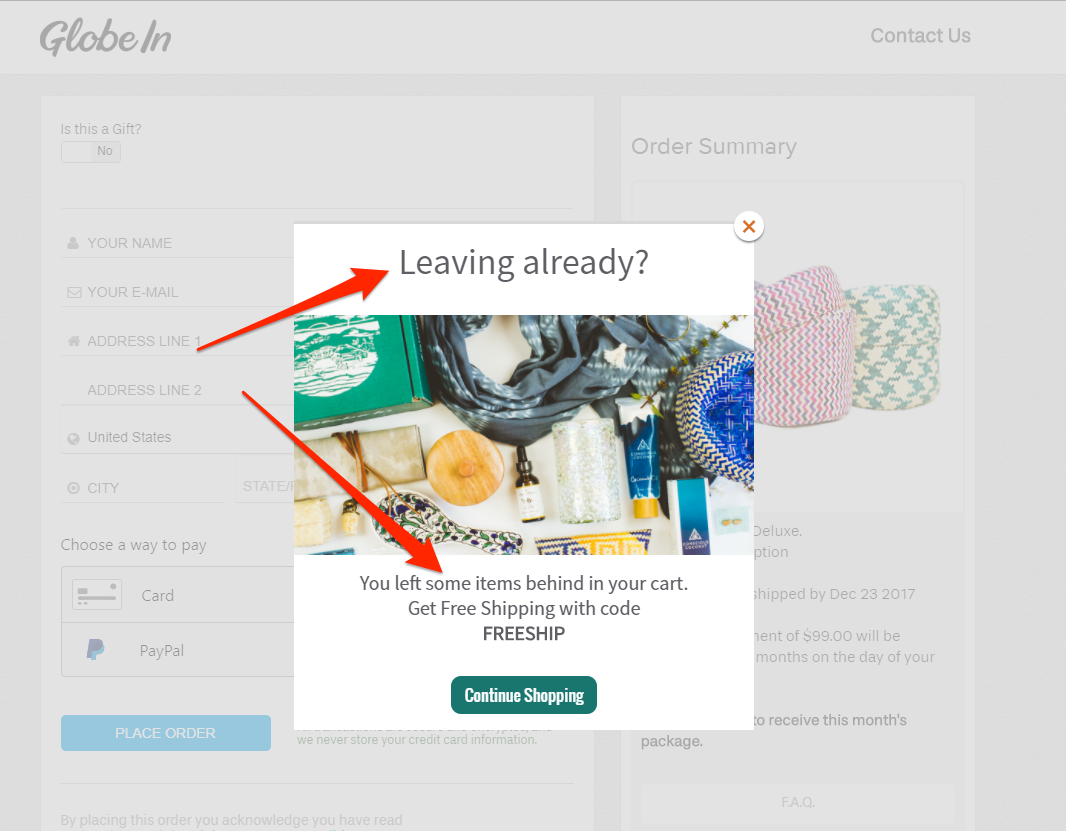Click the envelope icon beside Your E-mail
Viewport: 1066px width, 831px height.
tap(74, 292)
